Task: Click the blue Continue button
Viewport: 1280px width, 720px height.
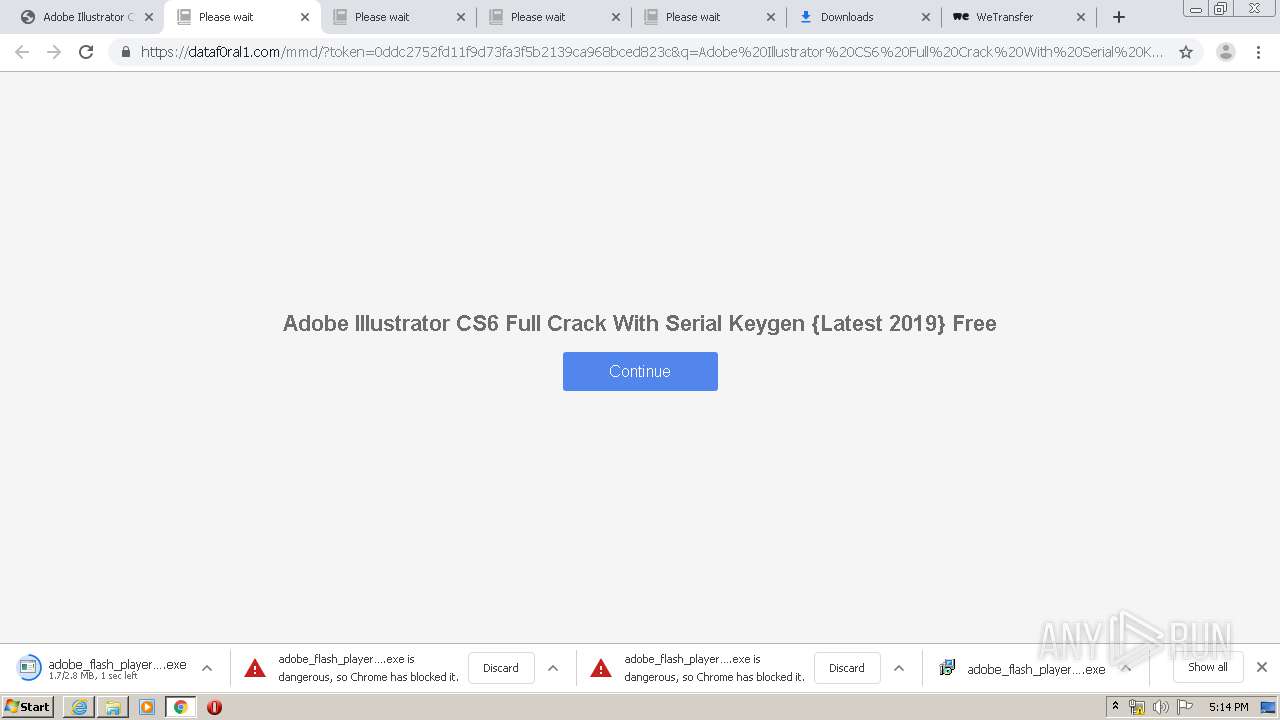Action: point(640,371)
